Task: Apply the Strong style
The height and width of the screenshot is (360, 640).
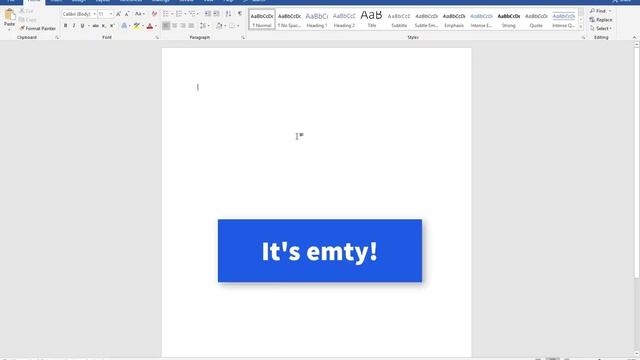Action: (x=509, y=19)
